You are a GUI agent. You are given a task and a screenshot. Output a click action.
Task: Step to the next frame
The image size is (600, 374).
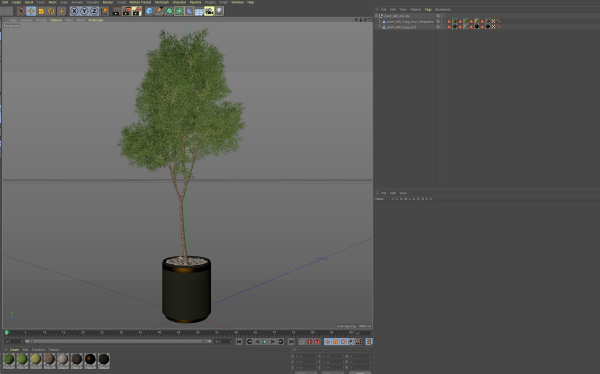(x=272, y=341)
